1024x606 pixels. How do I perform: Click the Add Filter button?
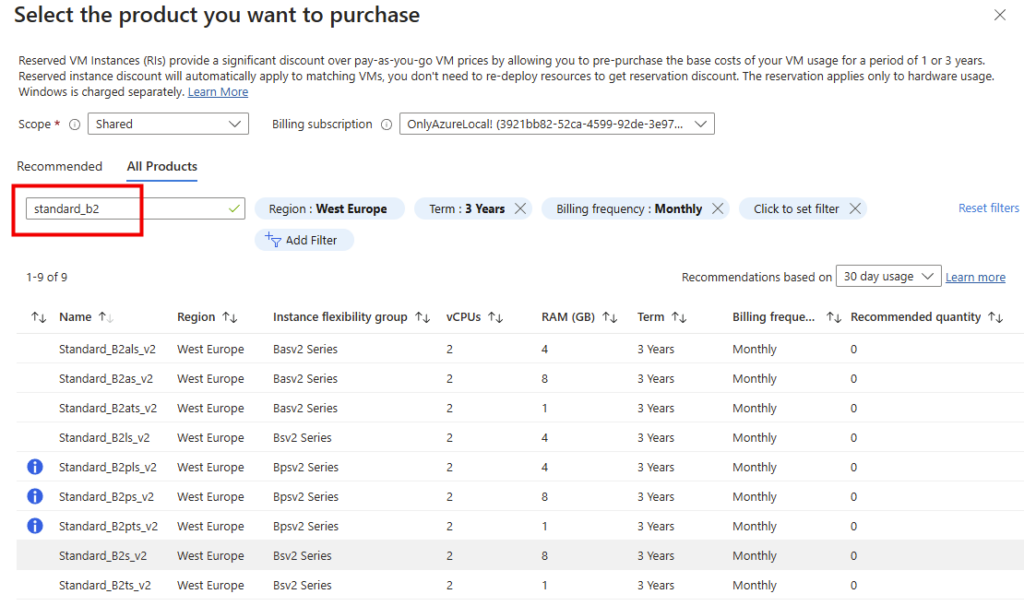(304, 240)
